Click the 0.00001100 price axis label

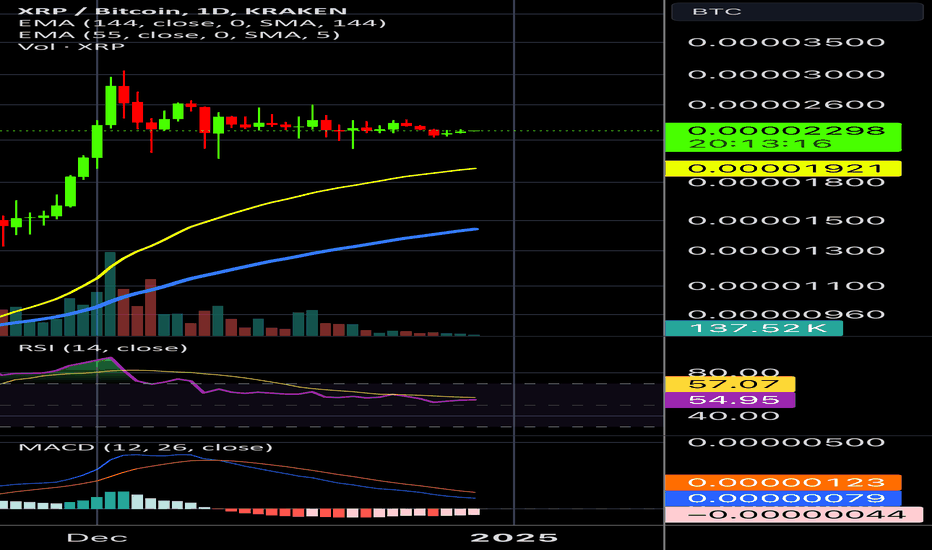tap(786, 286)
